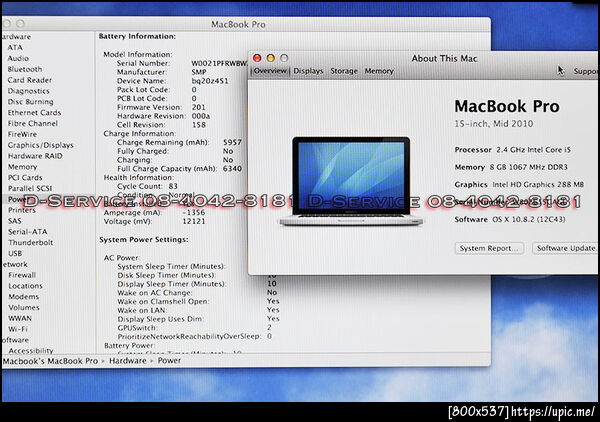Viewport: 600px width, 422px height.
Task: Select Card Reader in the sidebar
Action: click(29, 80)
